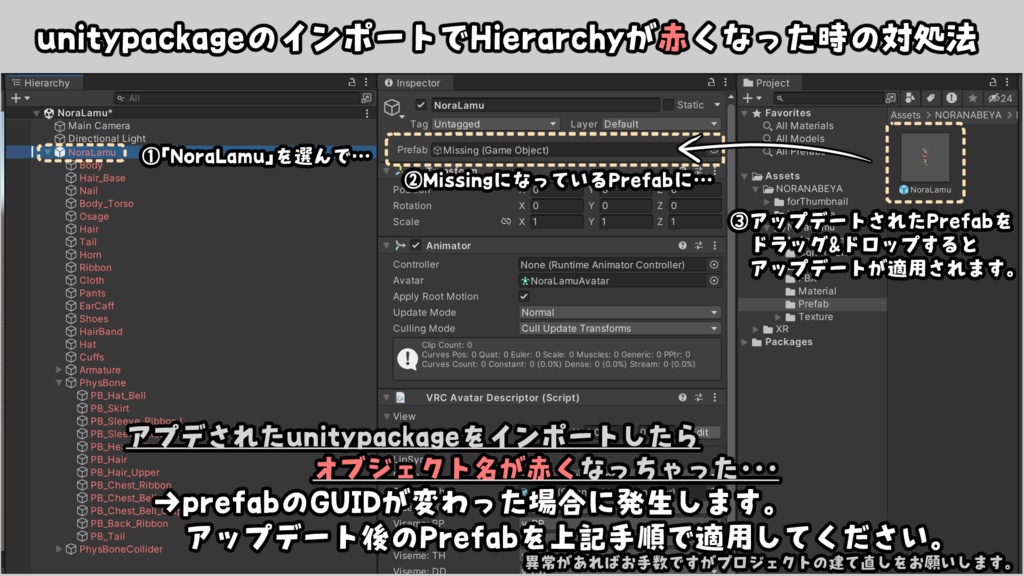Open scene NoraLamu* context menu dots
Image resolution: width=1024 pixels, height=576 pixels.
click(367, 113)
